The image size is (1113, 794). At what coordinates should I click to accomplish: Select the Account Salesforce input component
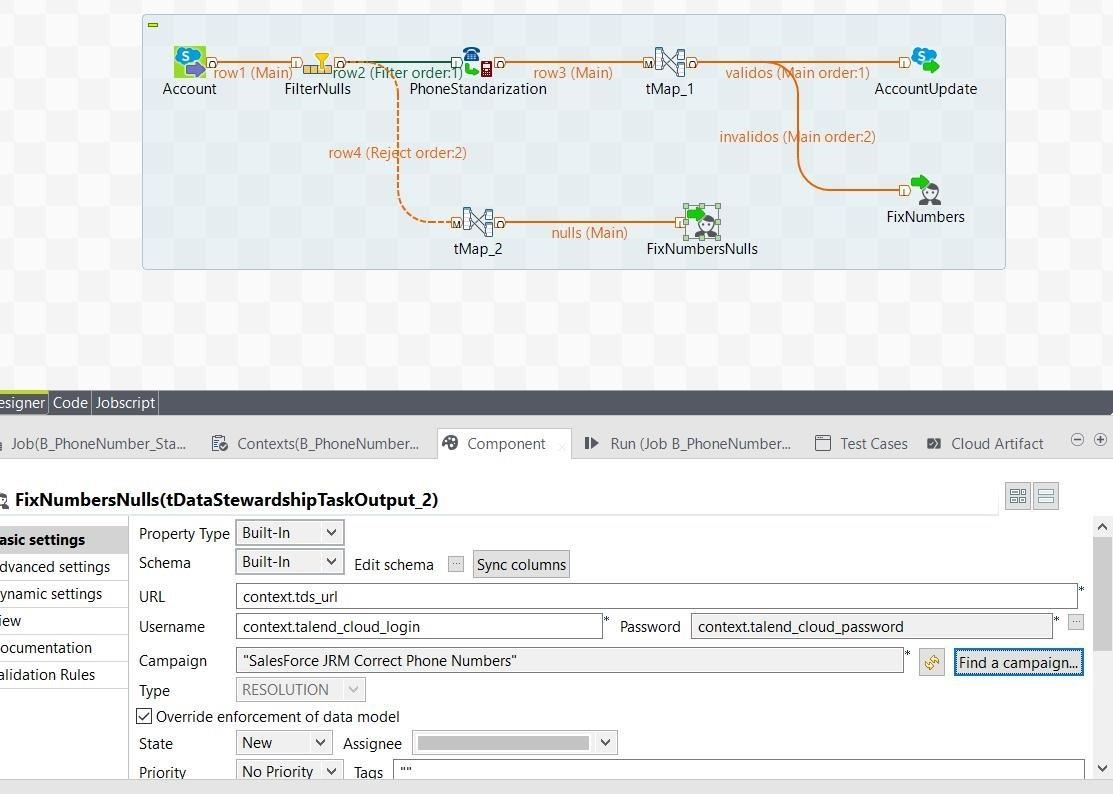point(189,60)
